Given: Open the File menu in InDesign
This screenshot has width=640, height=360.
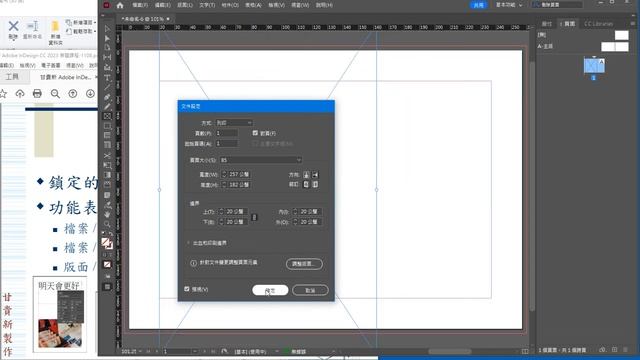Looking at the screenshot, I should [x=140, y=5].
